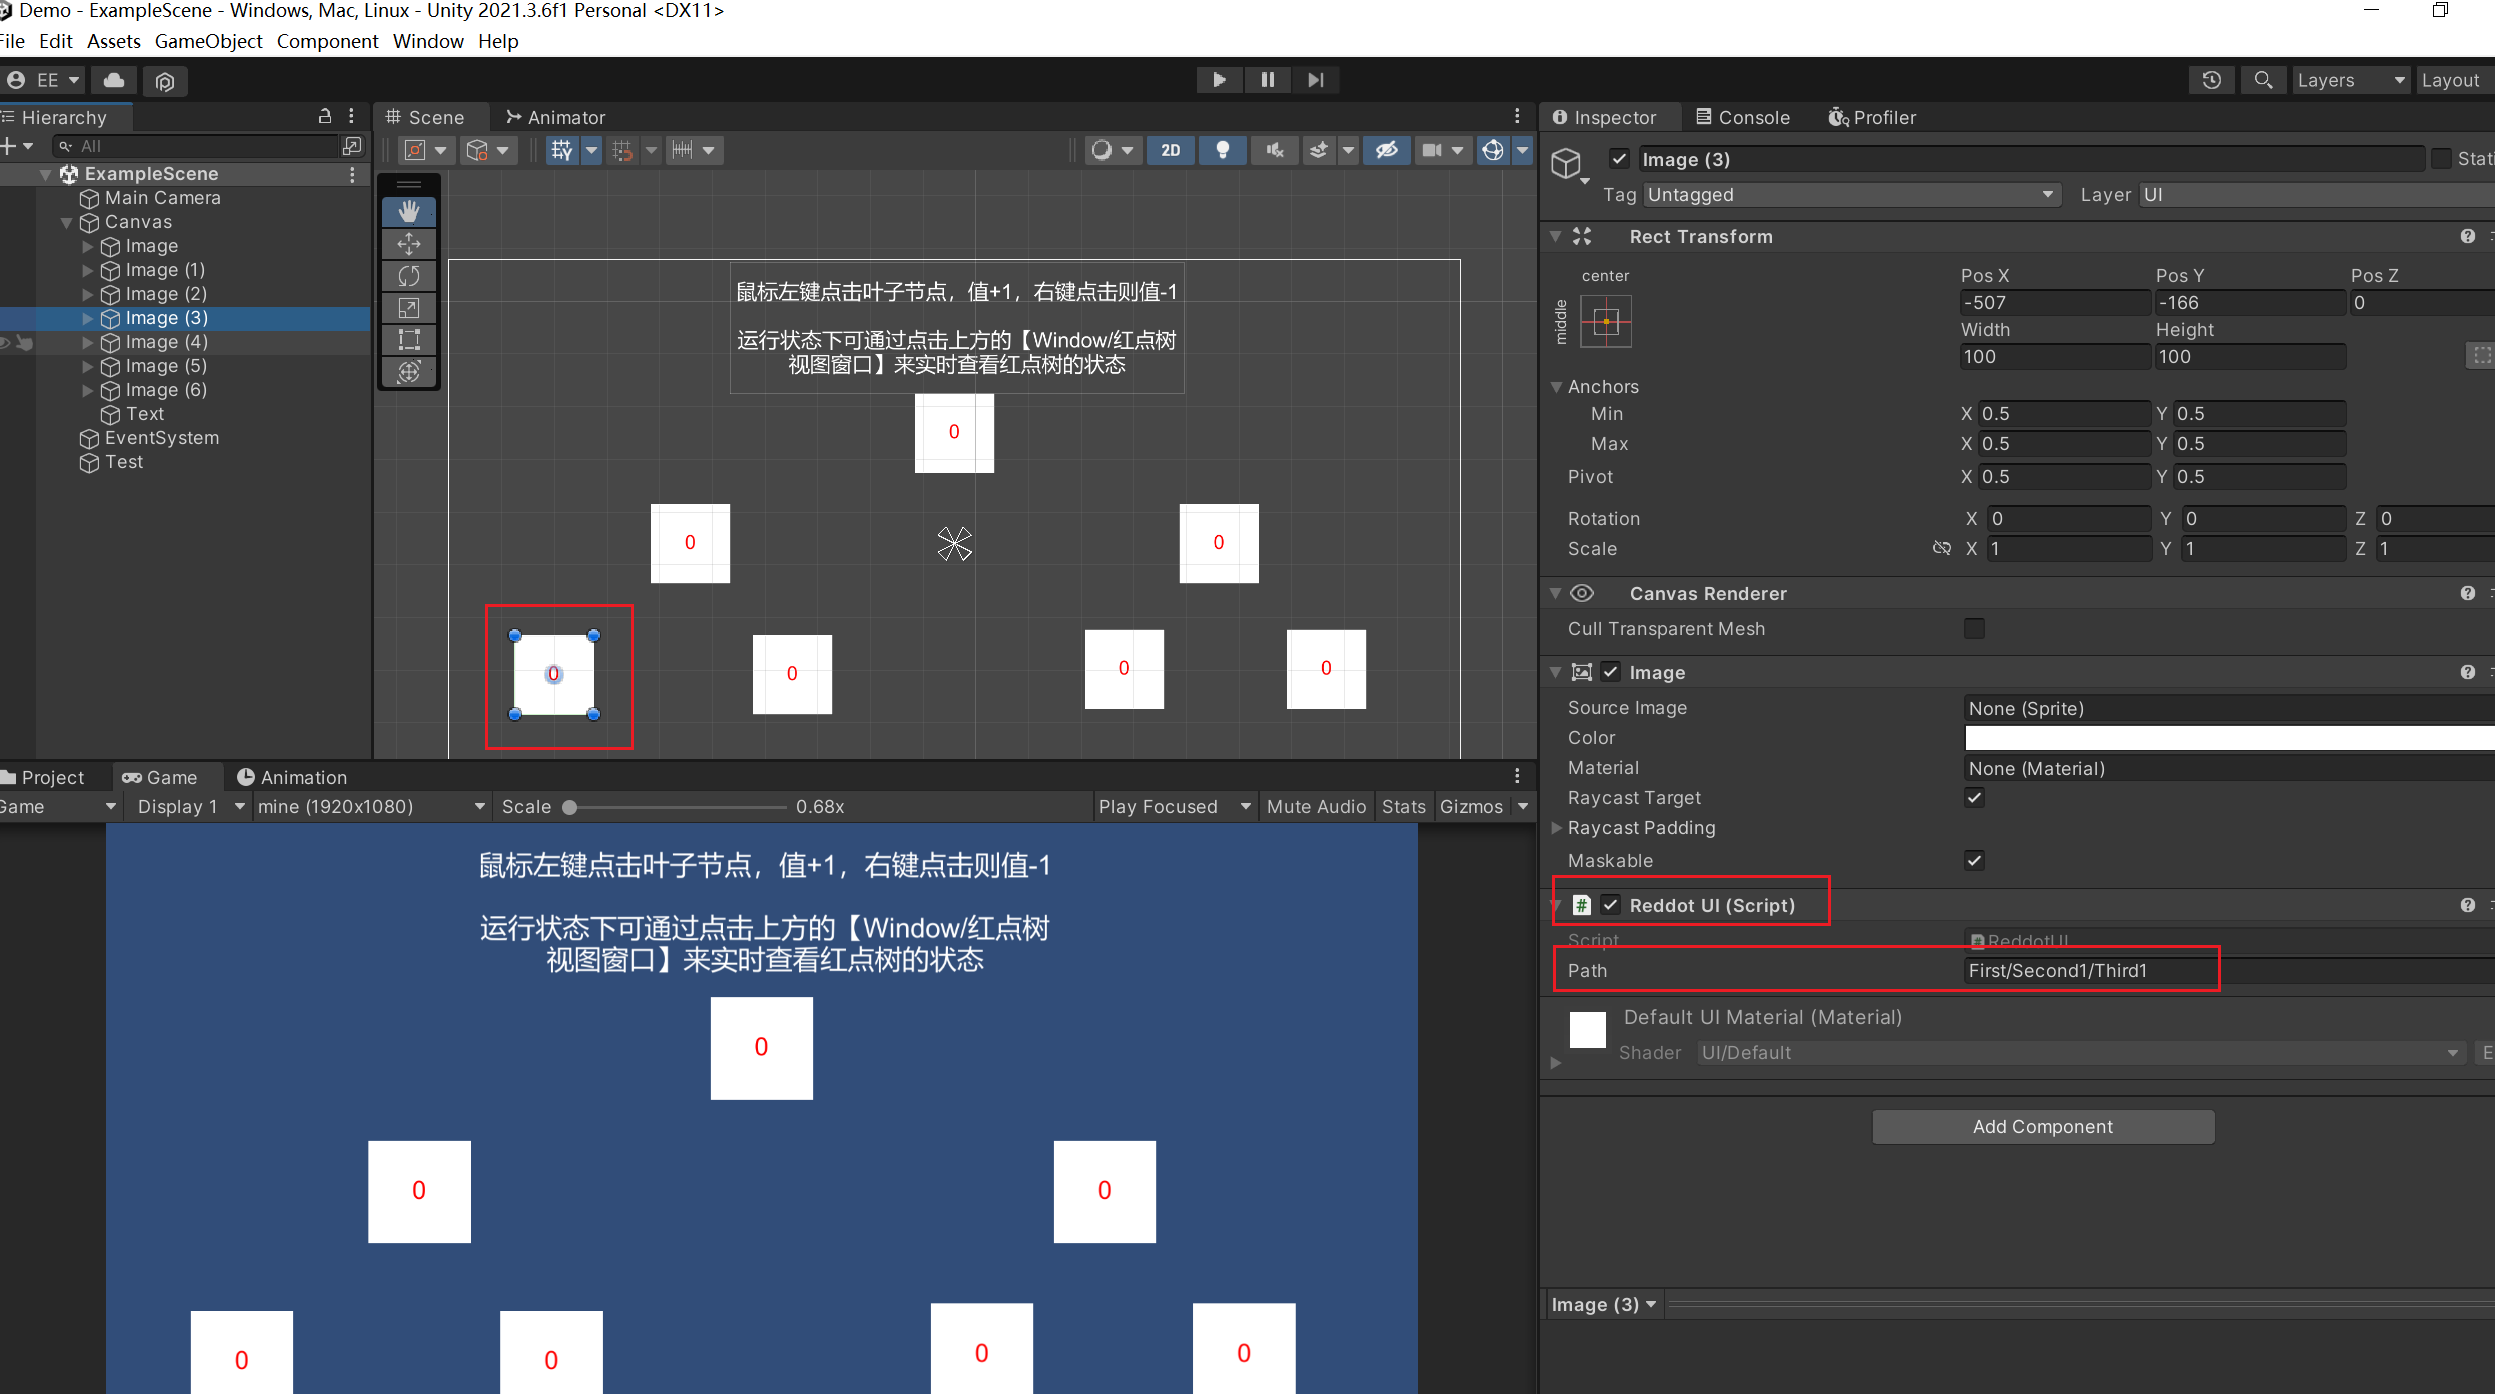Click the Mute Audio button
The height and width of the screenshot is (1394, 2495).
1316,807
